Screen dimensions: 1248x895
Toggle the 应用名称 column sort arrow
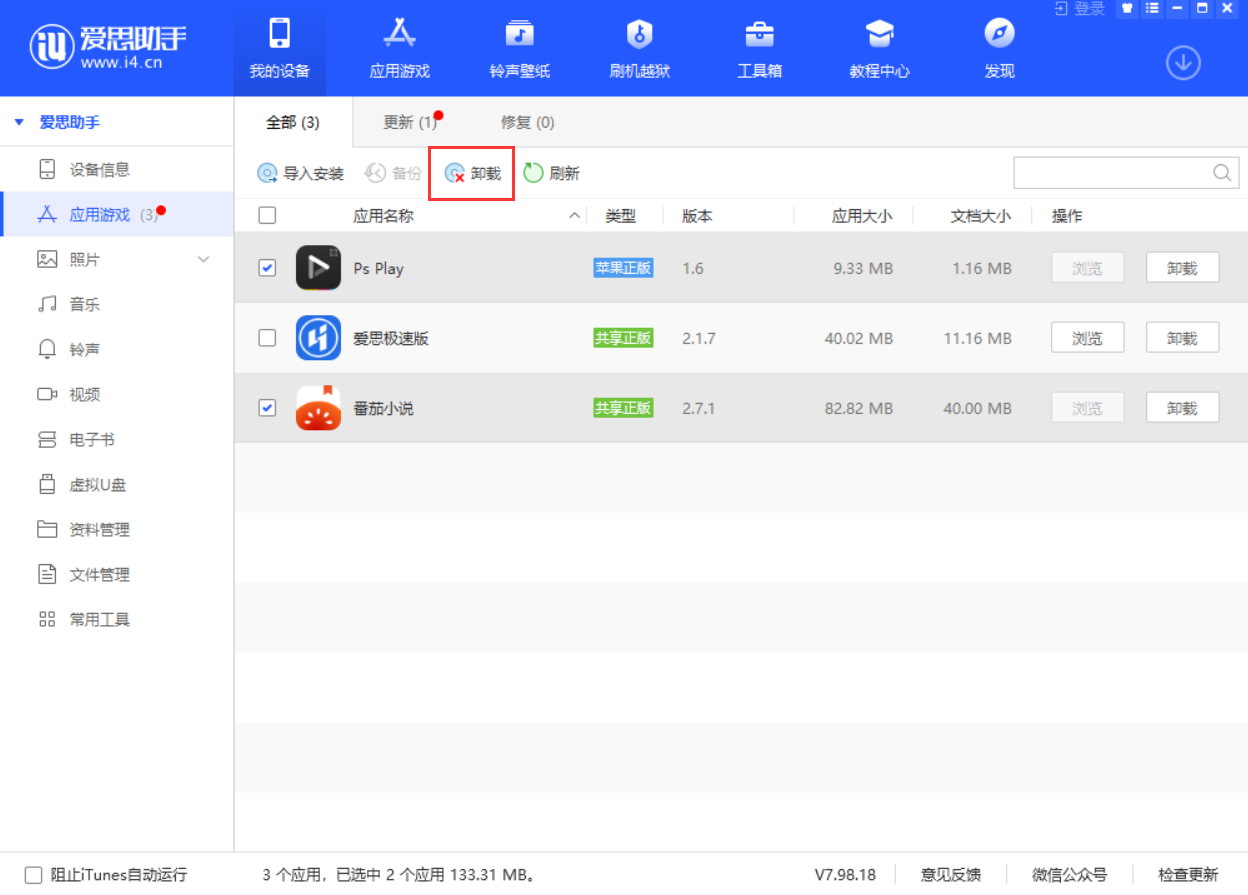tap(574, 215)
